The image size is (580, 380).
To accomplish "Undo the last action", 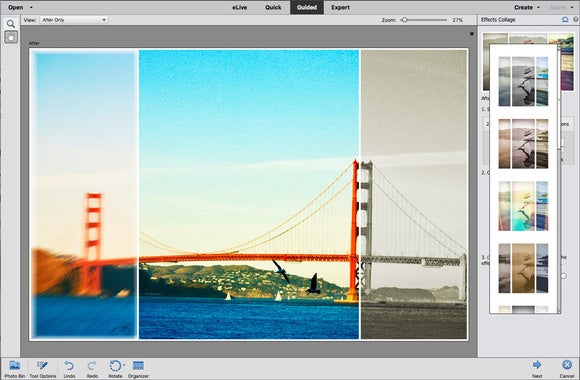I will pos(69,369).
